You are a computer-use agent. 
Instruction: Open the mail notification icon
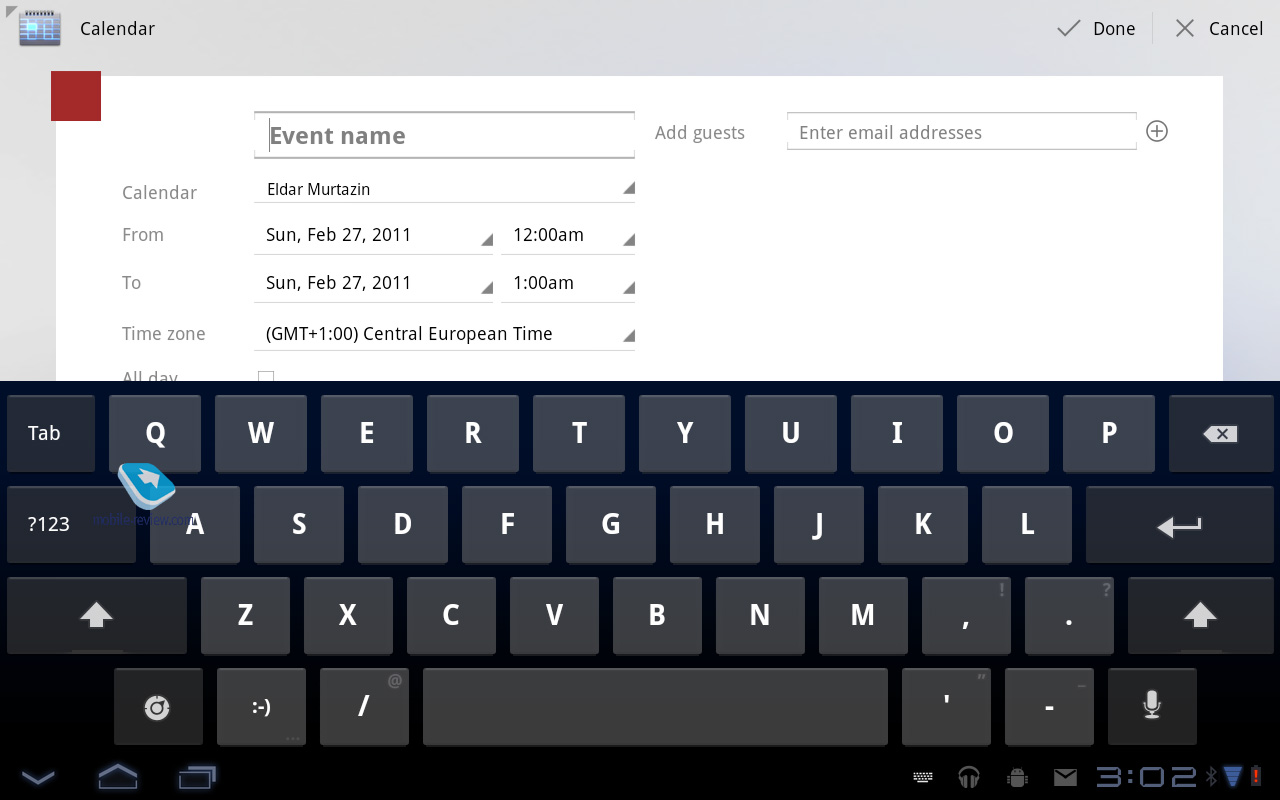point(1065,776)
